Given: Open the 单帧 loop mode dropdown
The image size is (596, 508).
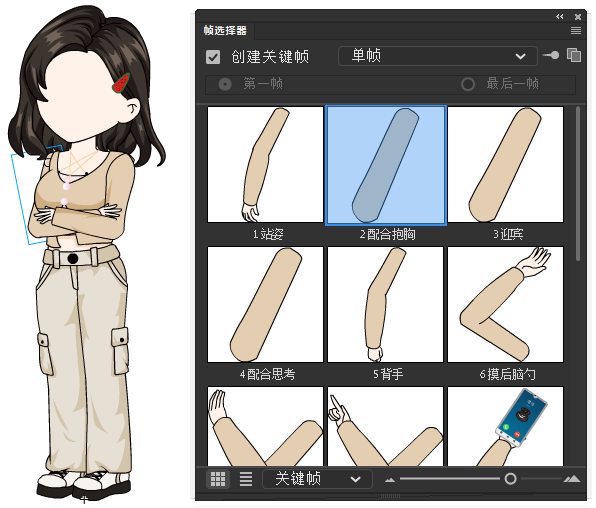Looking at the screenshot, I should click(x=437, y=56).
